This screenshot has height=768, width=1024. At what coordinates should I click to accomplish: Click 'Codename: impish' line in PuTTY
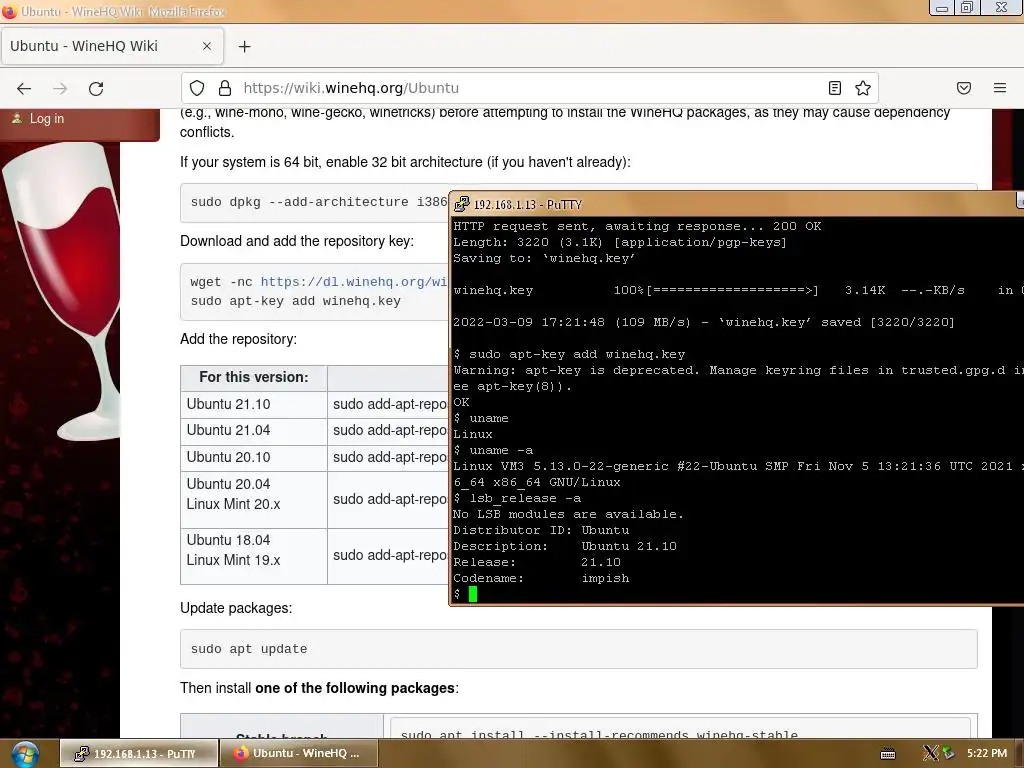[x=541, y=579]
